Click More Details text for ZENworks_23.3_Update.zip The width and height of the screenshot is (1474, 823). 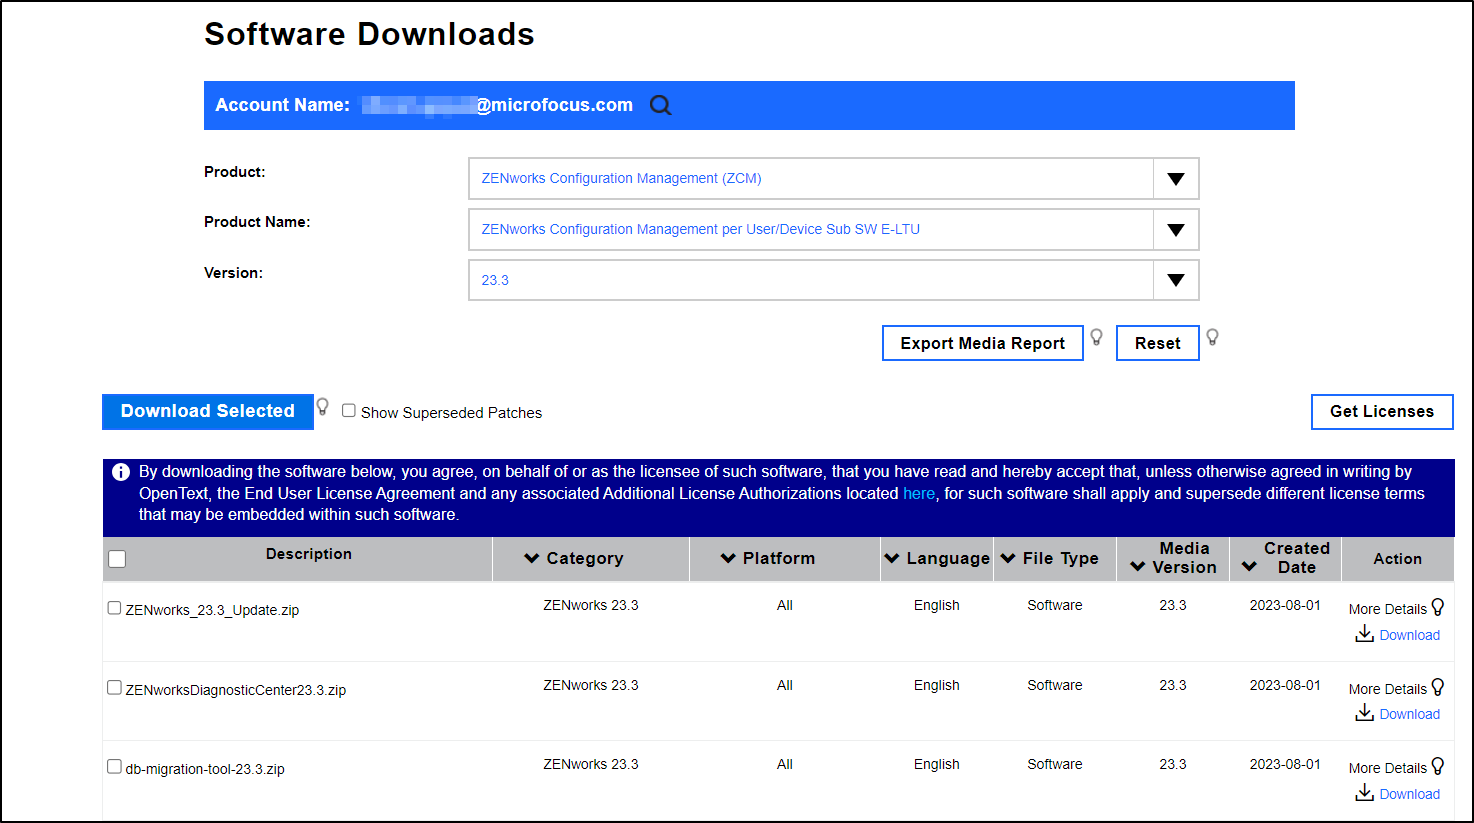point(1388,609)
